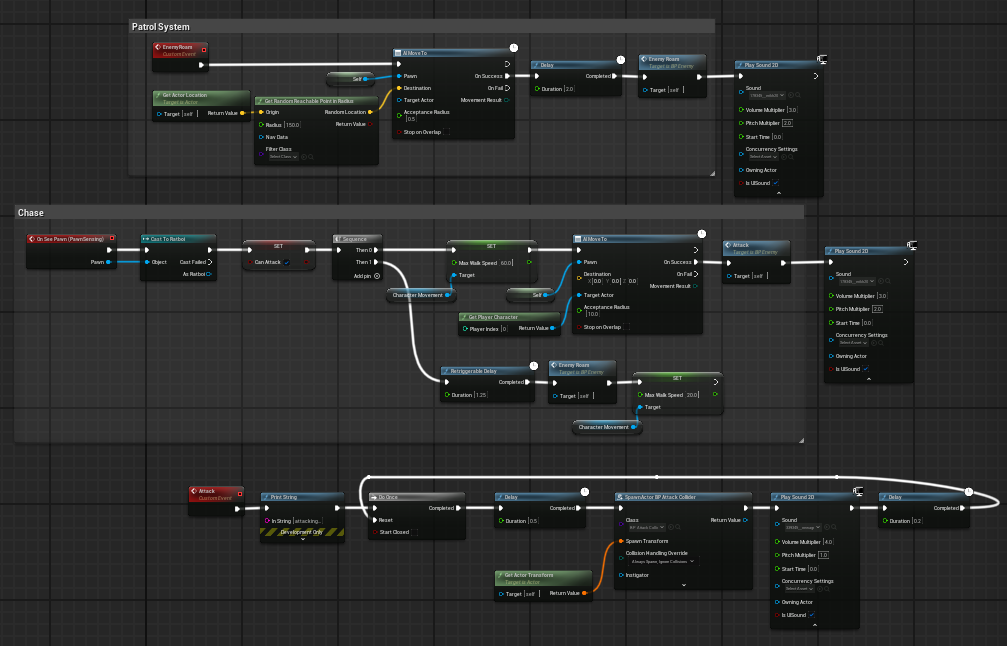Uncheck Is UISound on Play Sound 2D in Chase row

tap(866, 369)
